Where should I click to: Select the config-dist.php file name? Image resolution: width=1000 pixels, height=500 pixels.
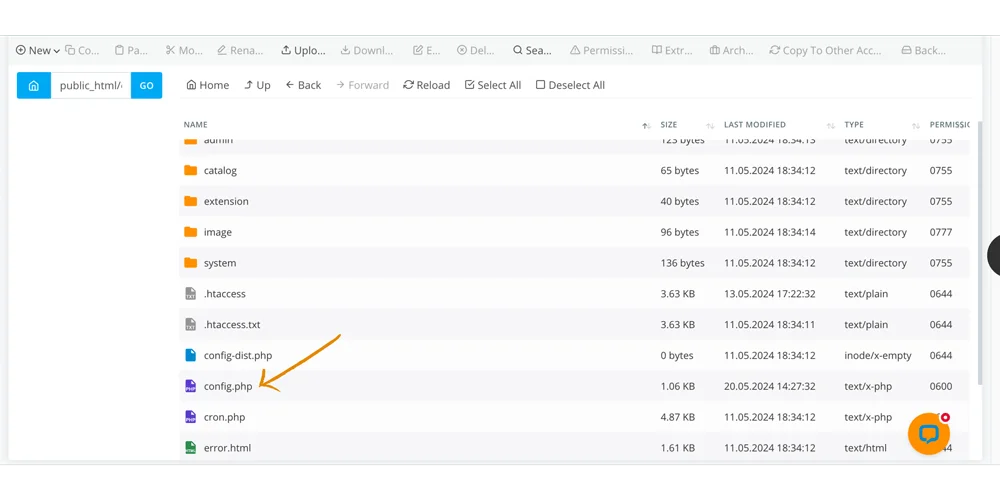pos(238,355)
